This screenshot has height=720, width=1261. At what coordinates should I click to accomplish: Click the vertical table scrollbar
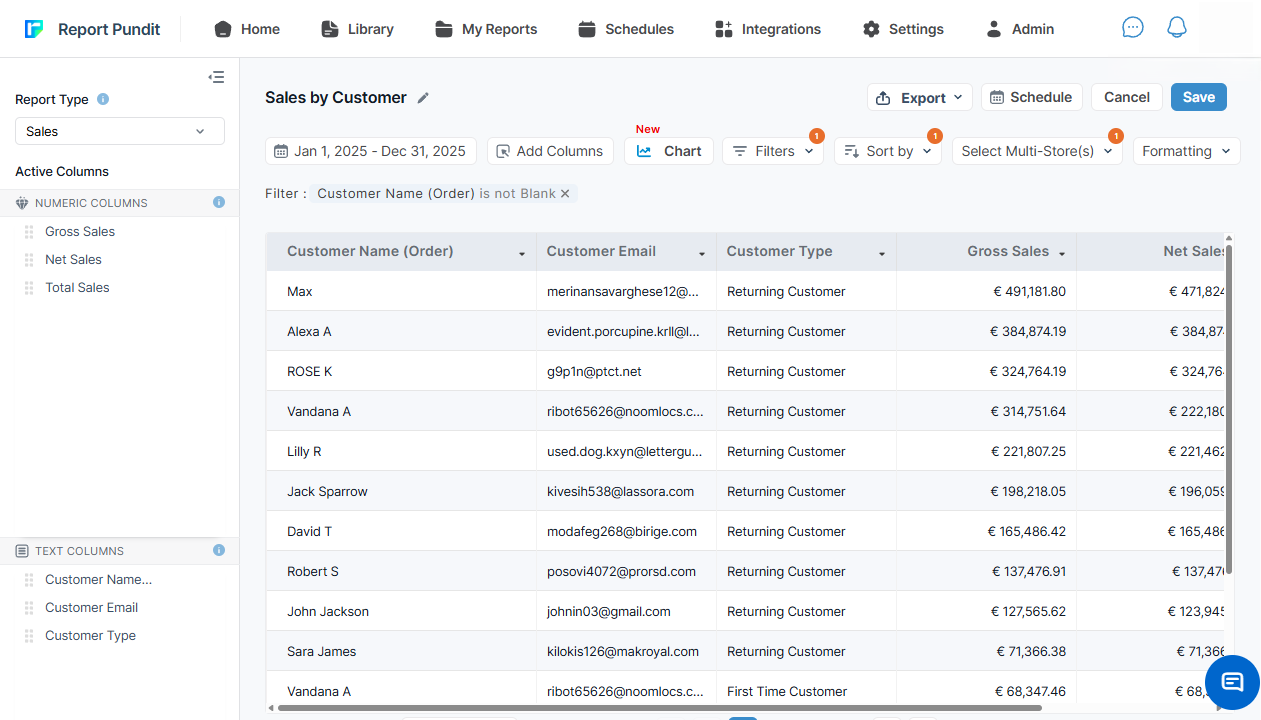click(1229, 410)
